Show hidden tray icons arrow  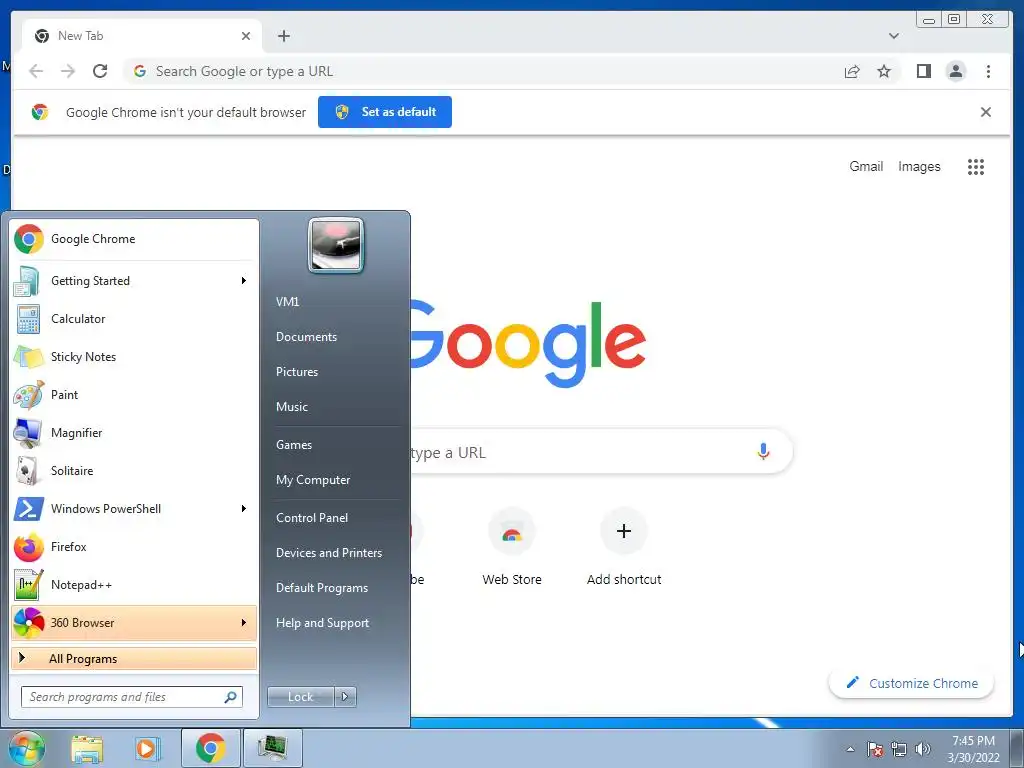pos(850,749)
